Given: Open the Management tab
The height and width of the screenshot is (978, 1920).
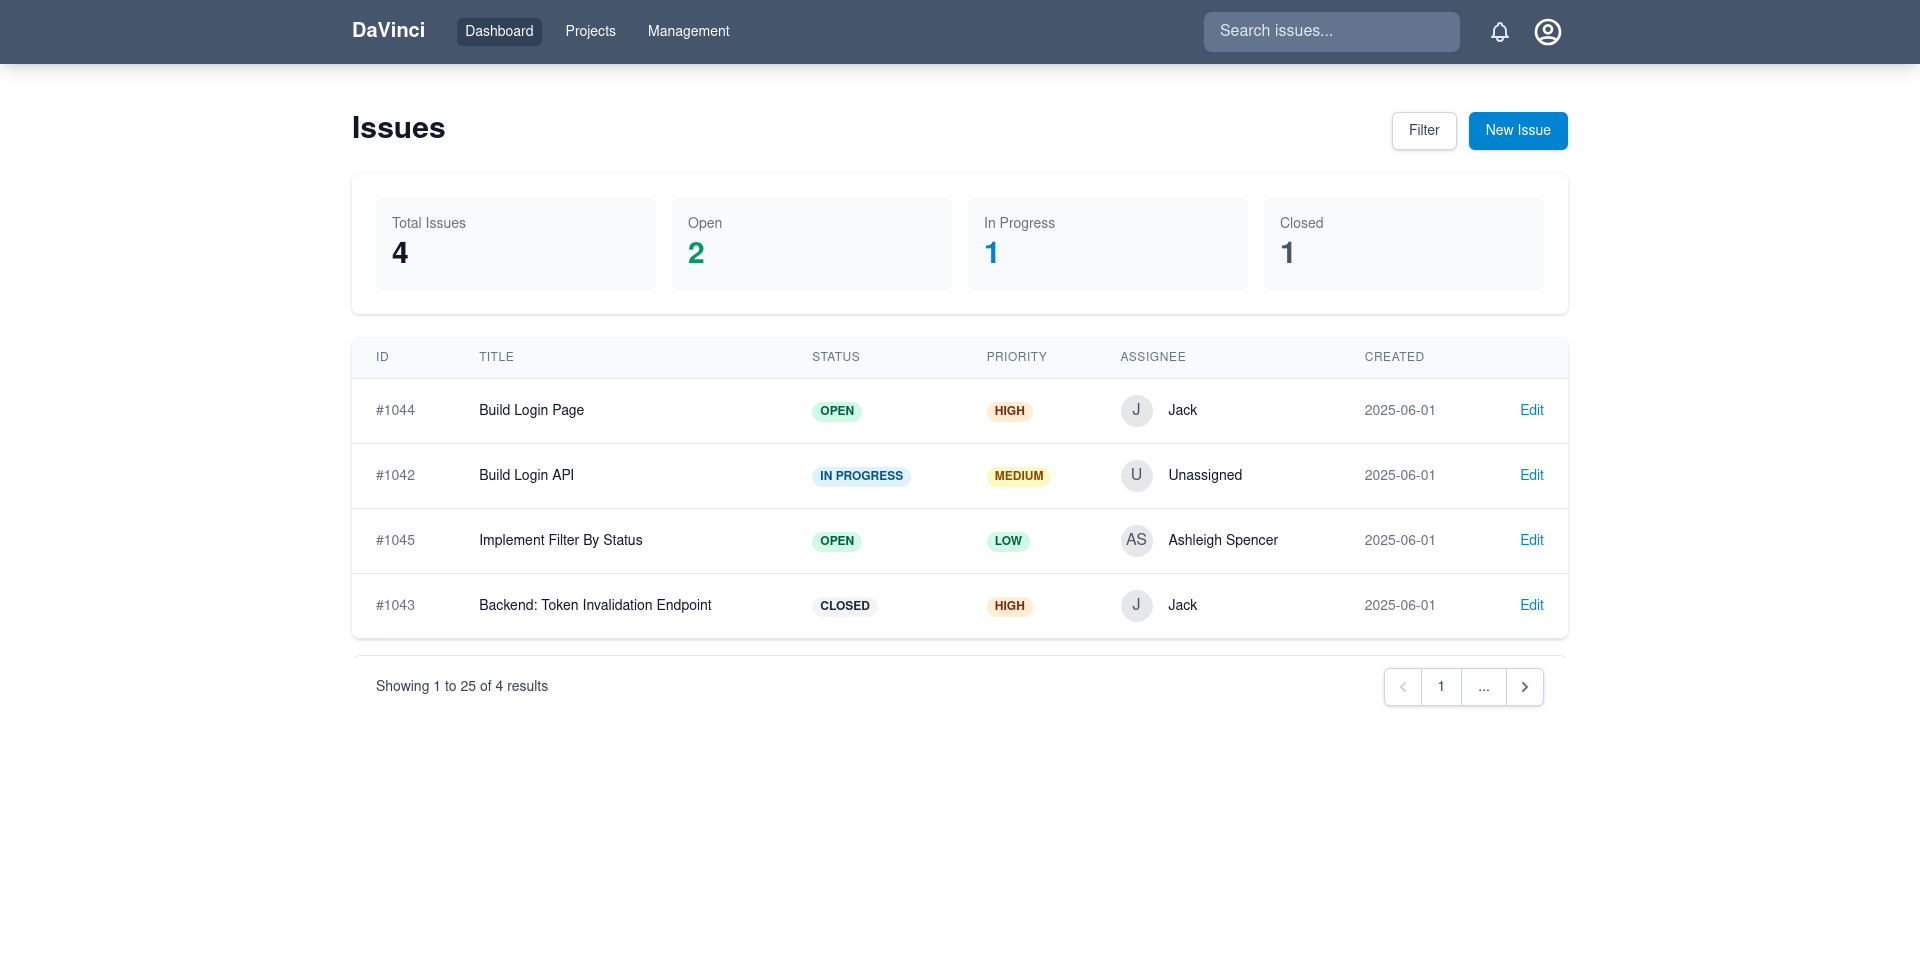Looking at the screenshot, I should (x=688, y=32).
